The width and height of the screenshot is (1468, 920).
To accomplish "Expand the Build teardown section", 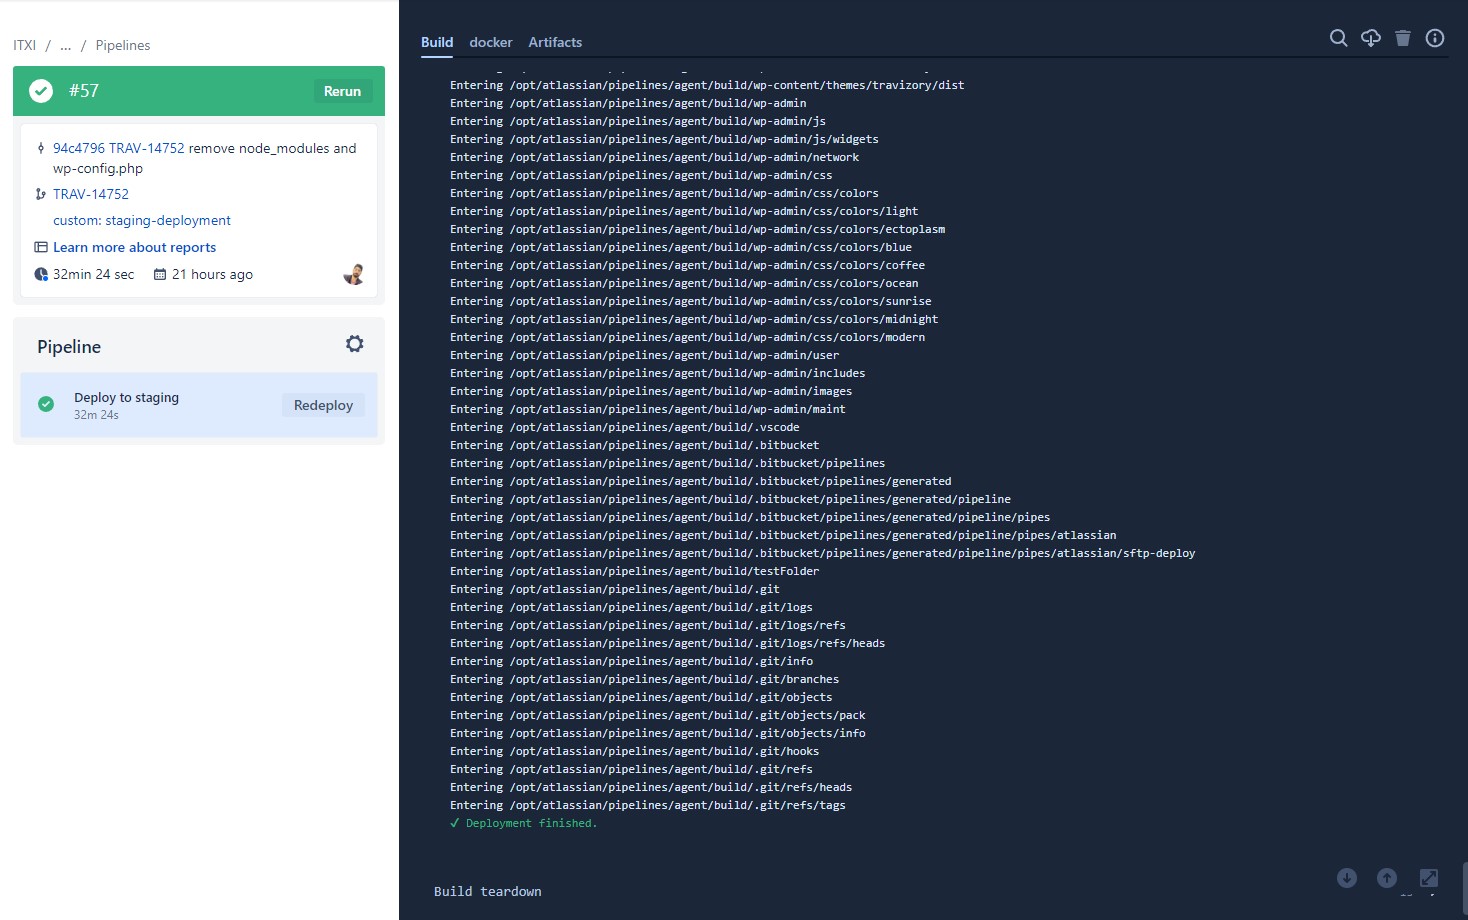I will point(487,890).
